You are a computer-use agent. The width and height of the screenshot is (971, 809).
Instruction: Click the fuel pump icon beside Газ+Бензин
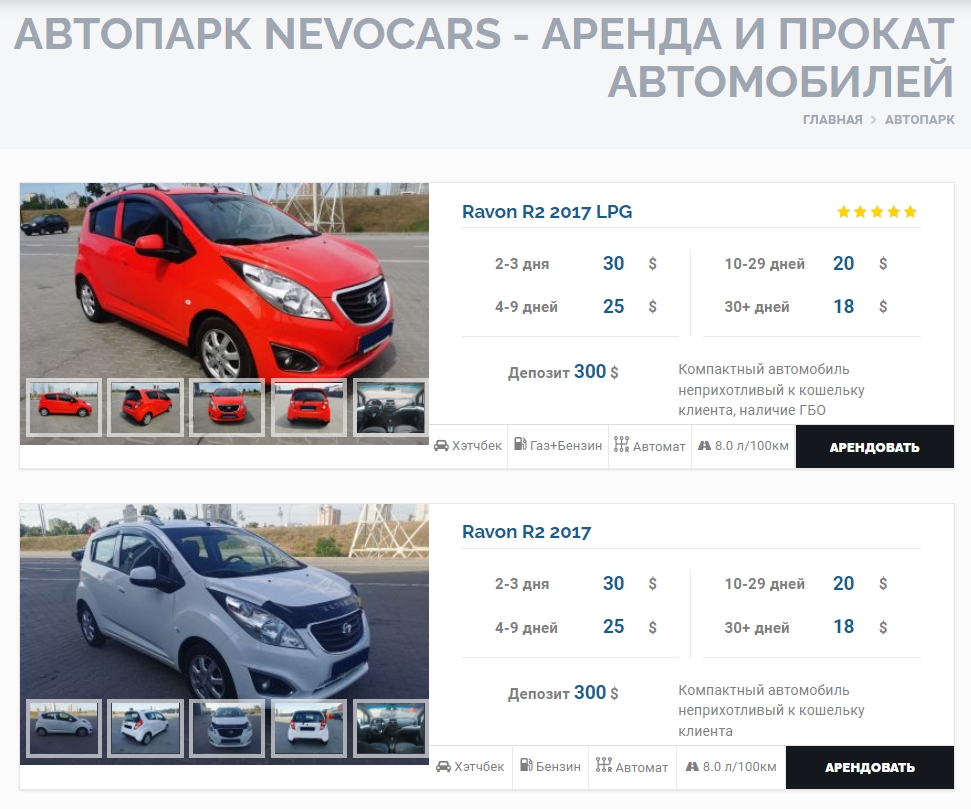[520, 445]
